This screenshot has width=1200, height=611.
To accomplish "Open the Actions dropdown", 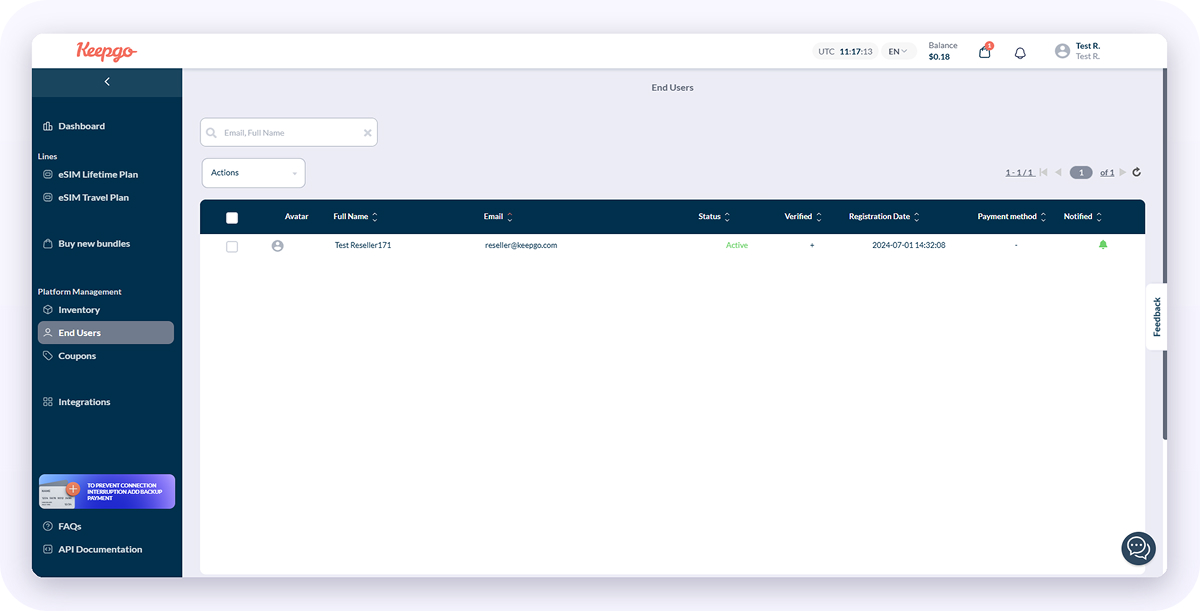I will click(254, 173).
